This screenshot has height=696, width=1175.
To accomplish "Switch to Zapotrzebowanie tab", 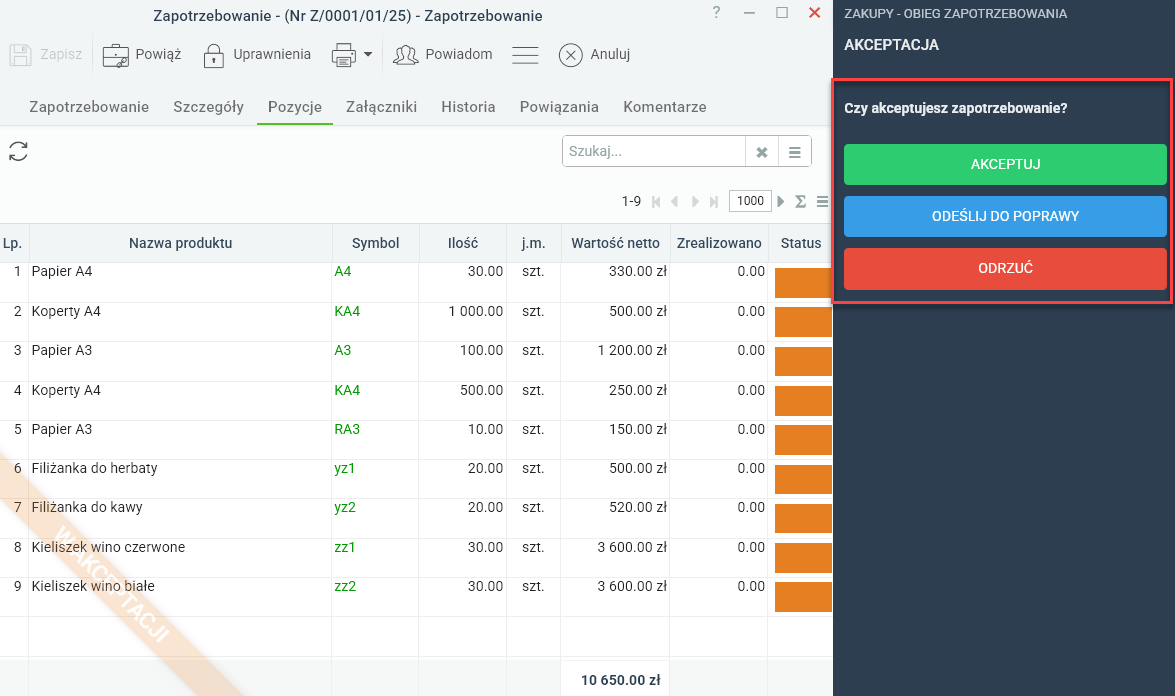I will pyautogui.click(x=89, y=107).
